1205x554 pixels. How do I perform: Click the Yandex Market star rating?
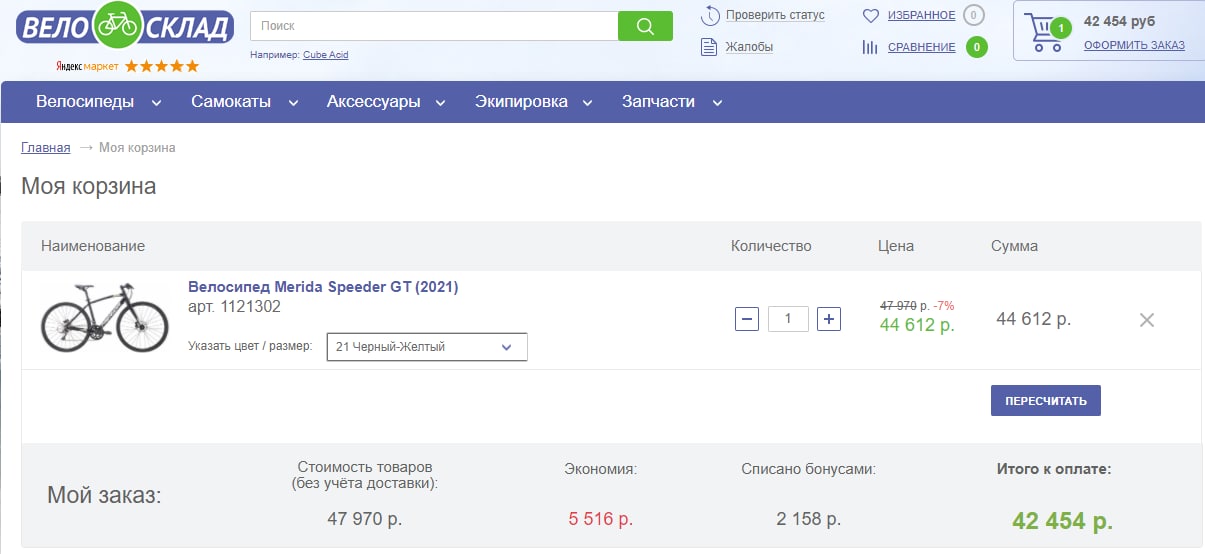(162, 66)
